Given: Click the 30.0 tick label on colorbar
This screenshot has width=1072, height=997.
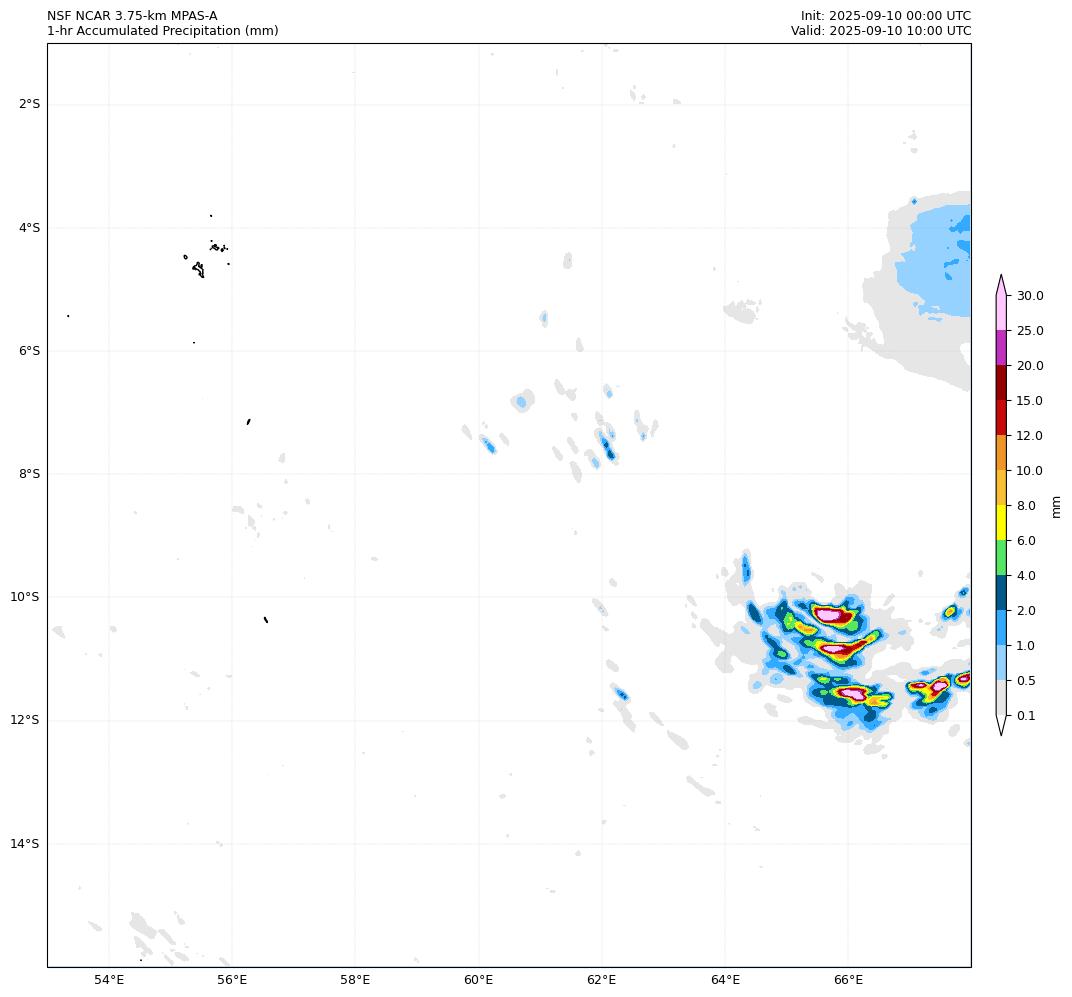Looking at the screenshot, I should coord(1030,296).
